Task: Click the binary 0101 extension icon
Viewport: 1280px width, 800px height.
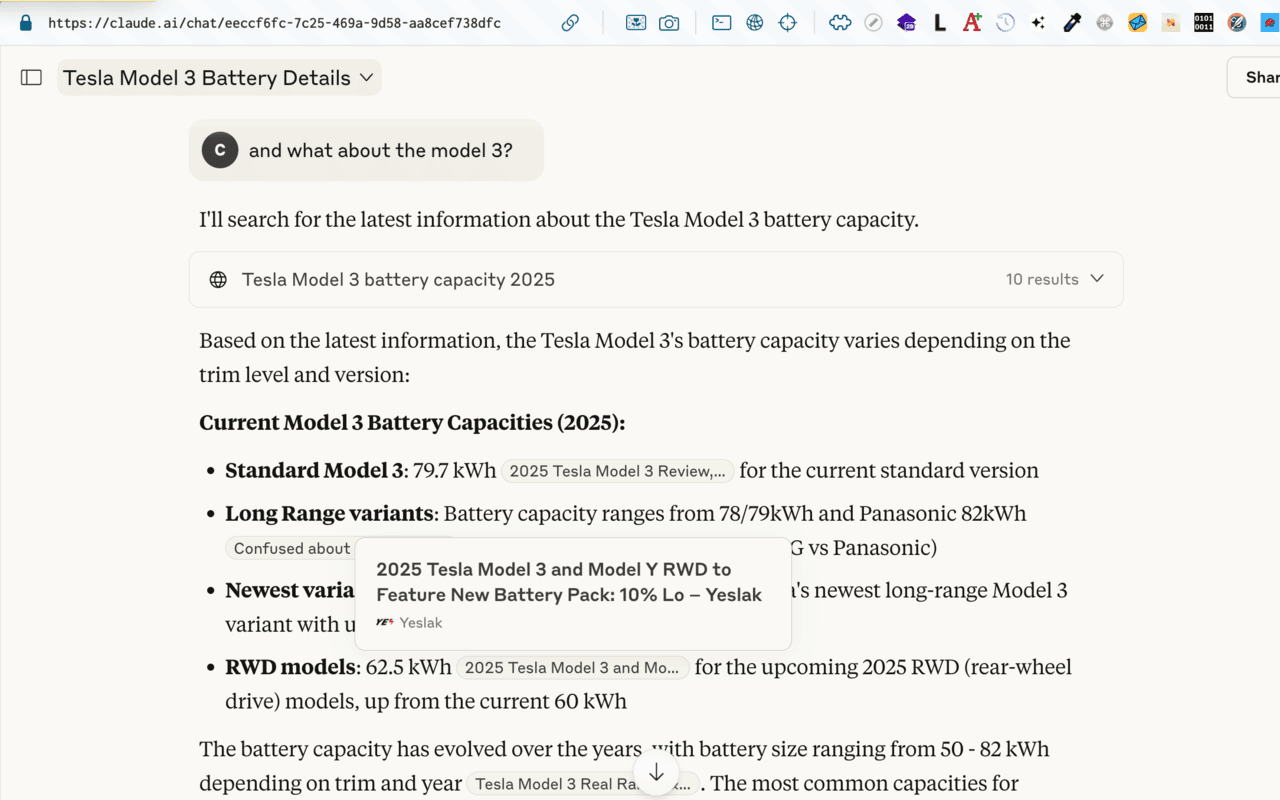Action: click(x=1203, y=23)
